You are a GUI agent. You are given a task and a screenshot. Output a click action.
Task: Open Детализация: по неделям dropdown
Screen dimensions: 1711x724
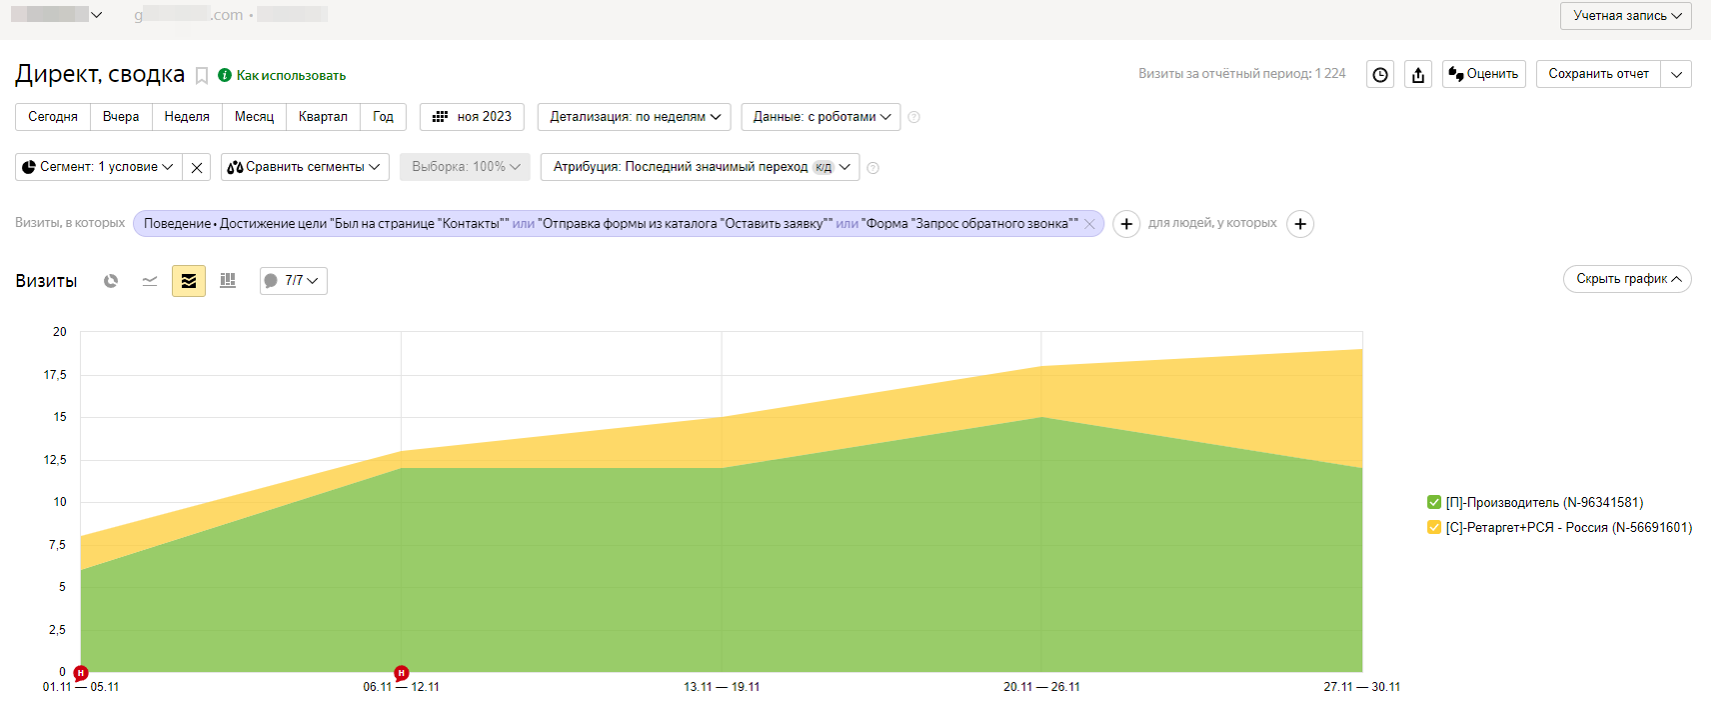(x=634, y=117)
